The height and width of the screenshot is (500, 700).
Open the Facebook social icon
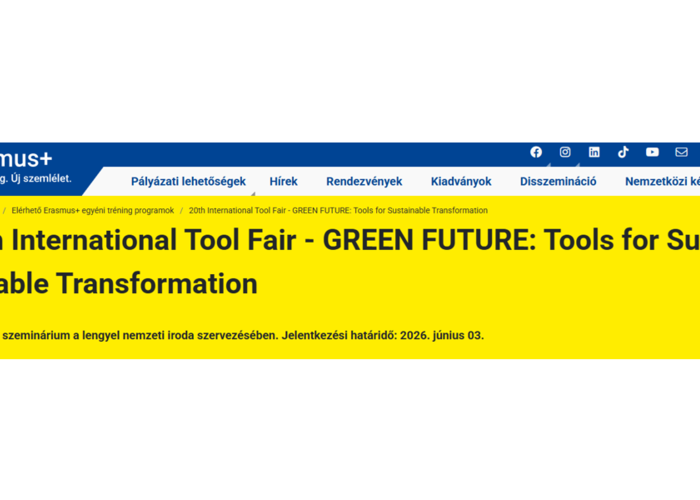coord(536,152)
